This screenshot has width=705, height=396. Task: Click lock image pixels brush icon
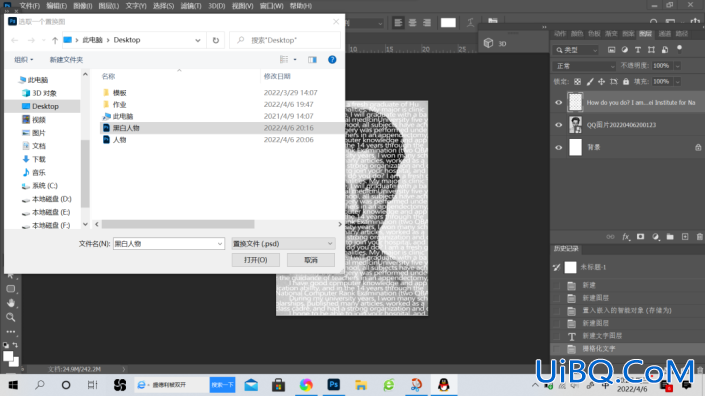click(x=590, y=82)
